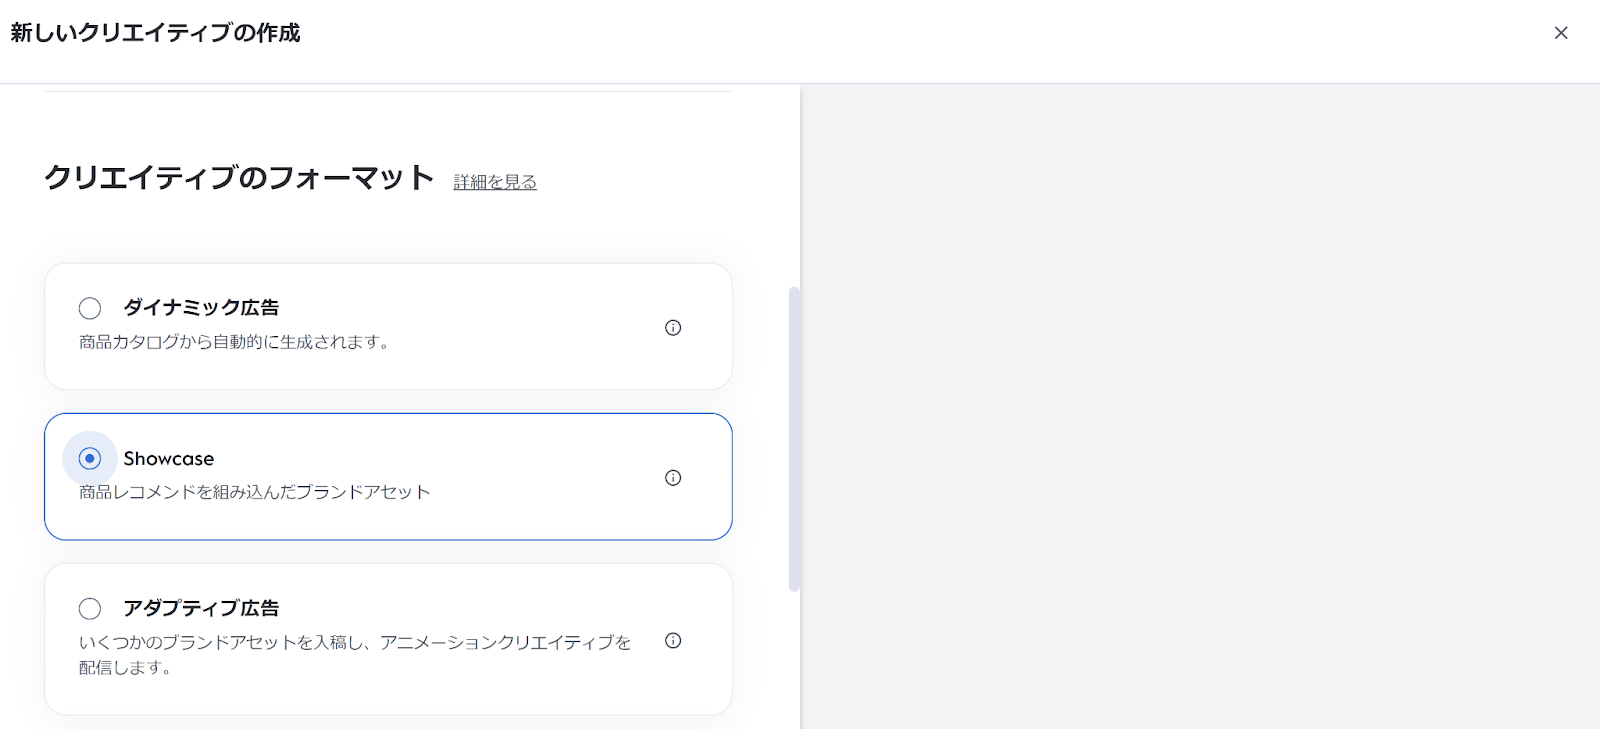Click the アダプティブ広告 option title text
The image size is (1600, 729).
pos(201,608)
